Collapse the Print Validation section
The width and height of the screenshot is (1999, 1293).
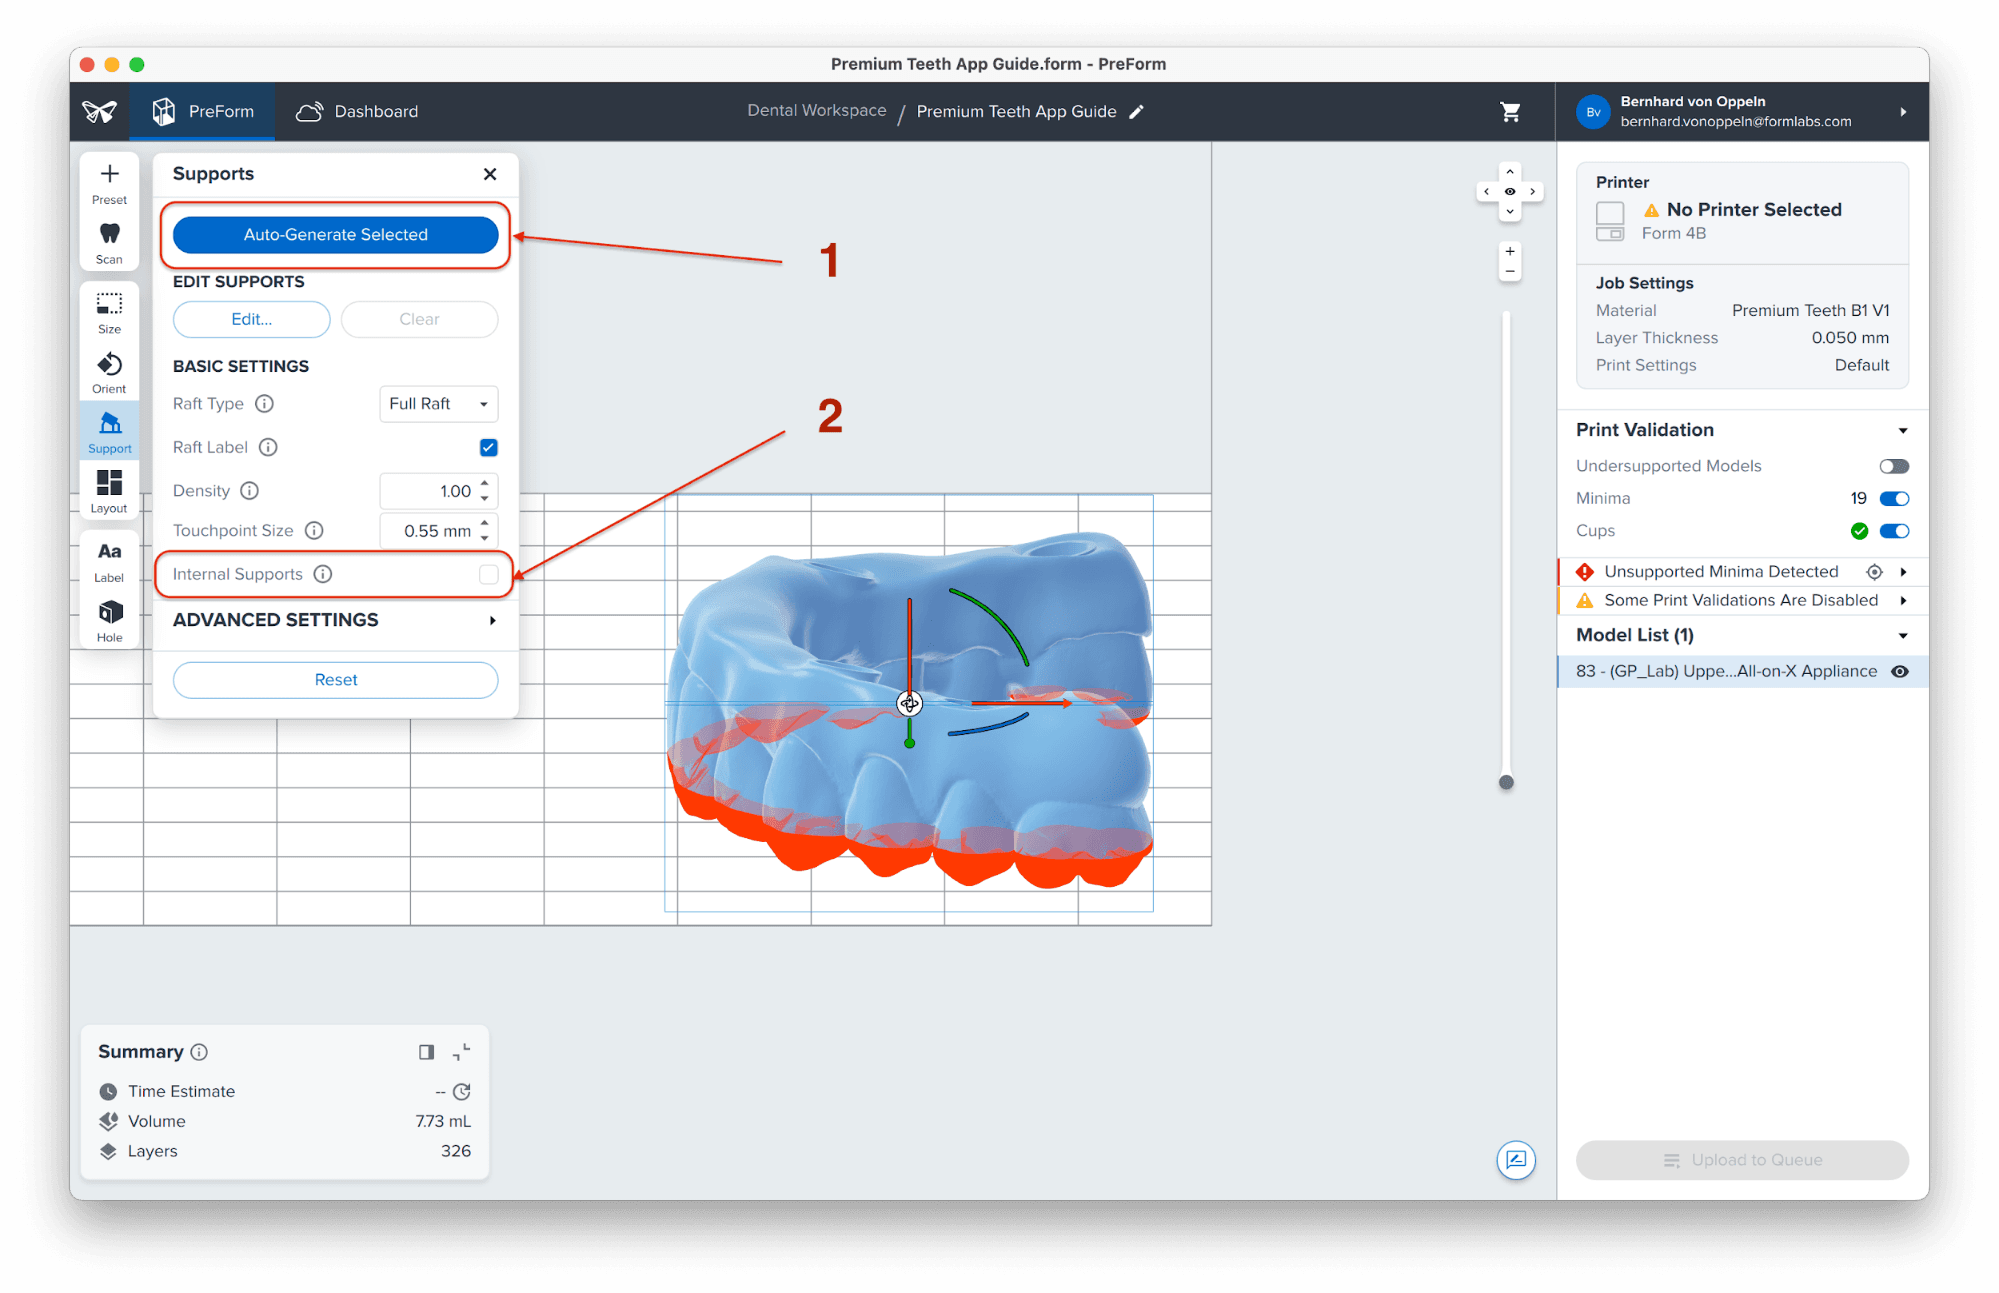pos(1902,430)
